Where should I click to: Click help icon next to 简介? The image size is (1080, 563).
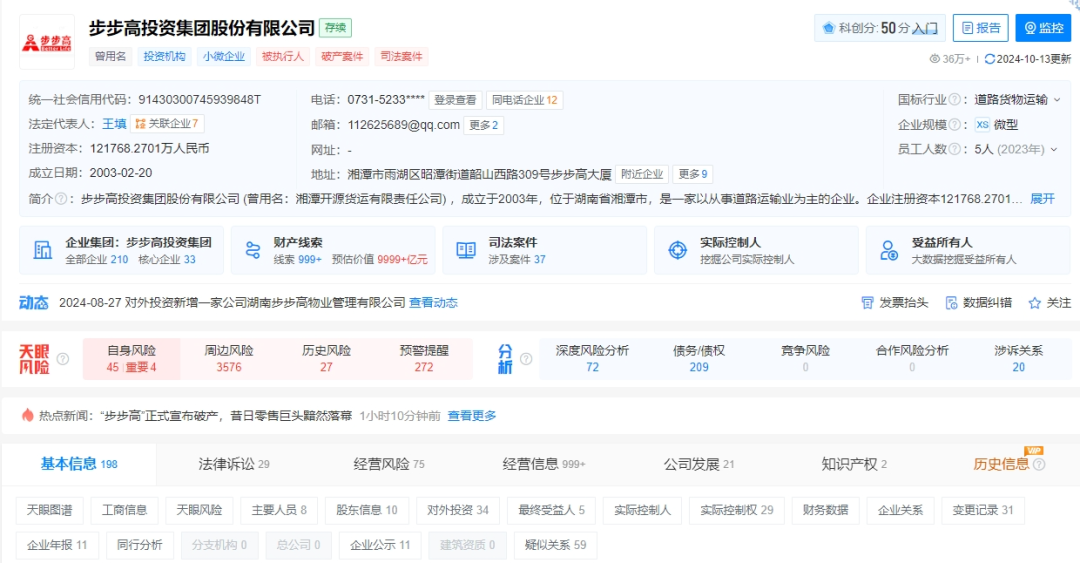tap(61, 199)
